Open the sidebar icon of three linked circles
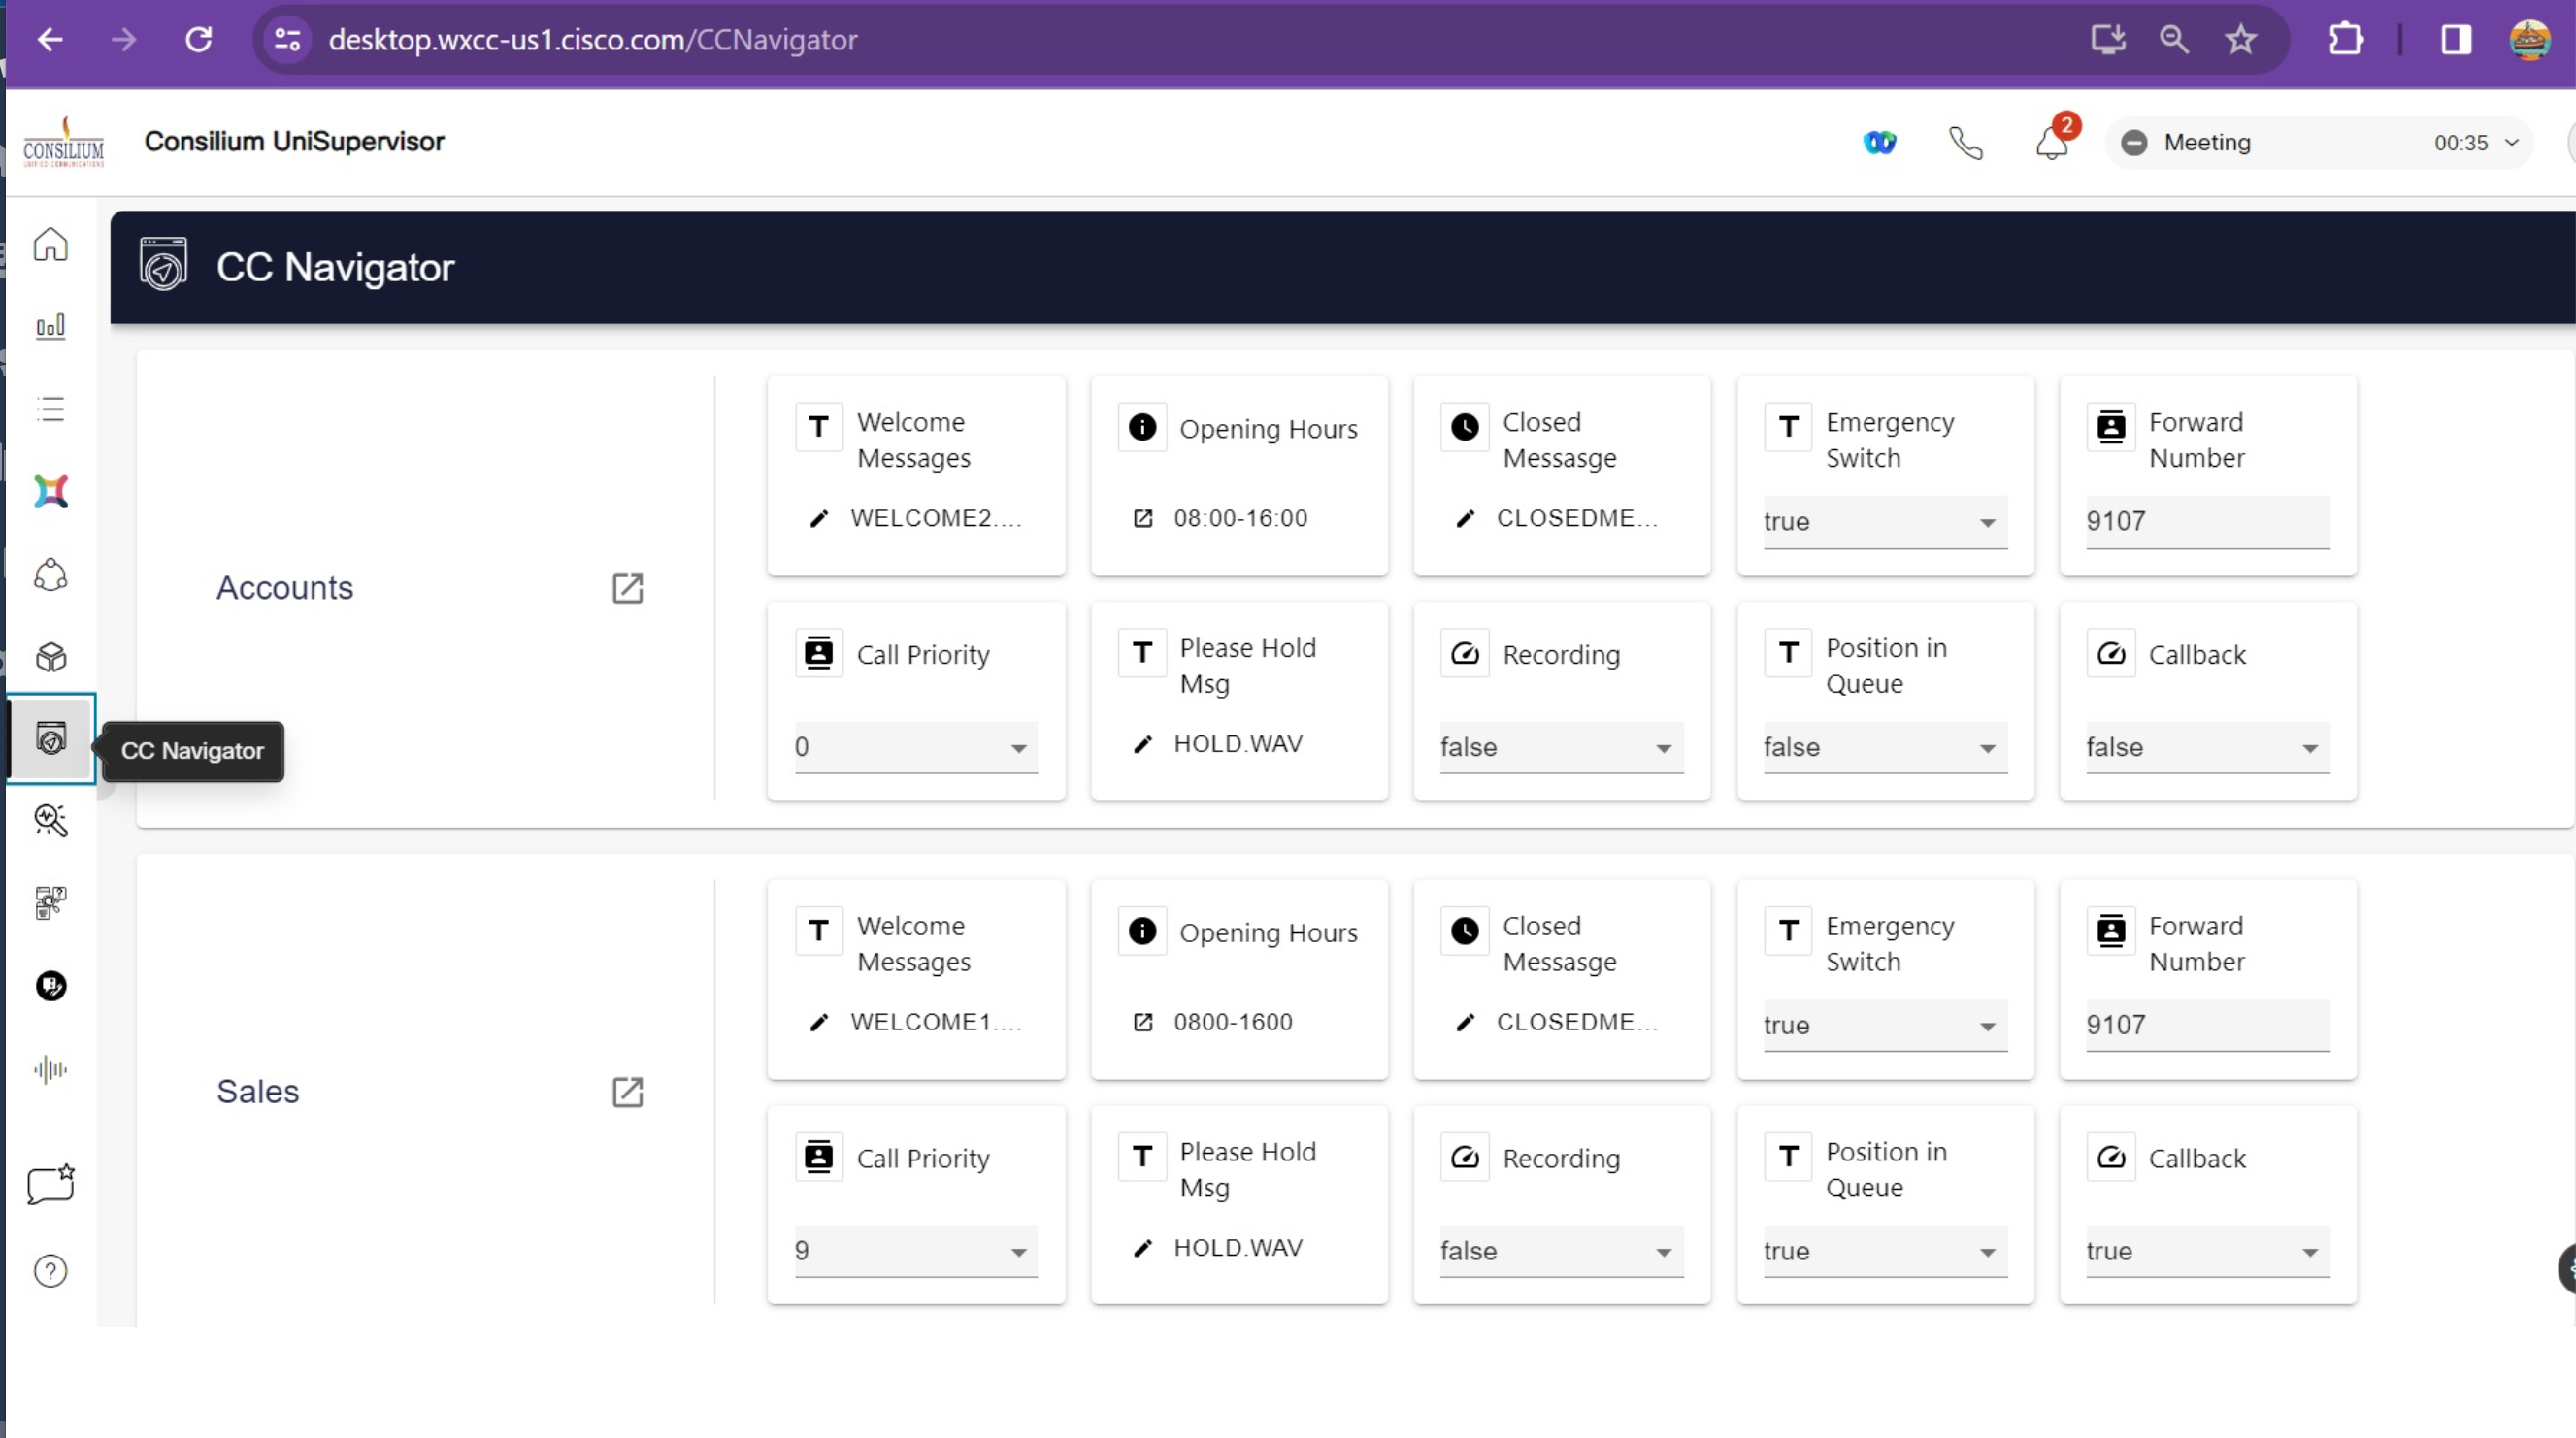 tap(50, 574)
